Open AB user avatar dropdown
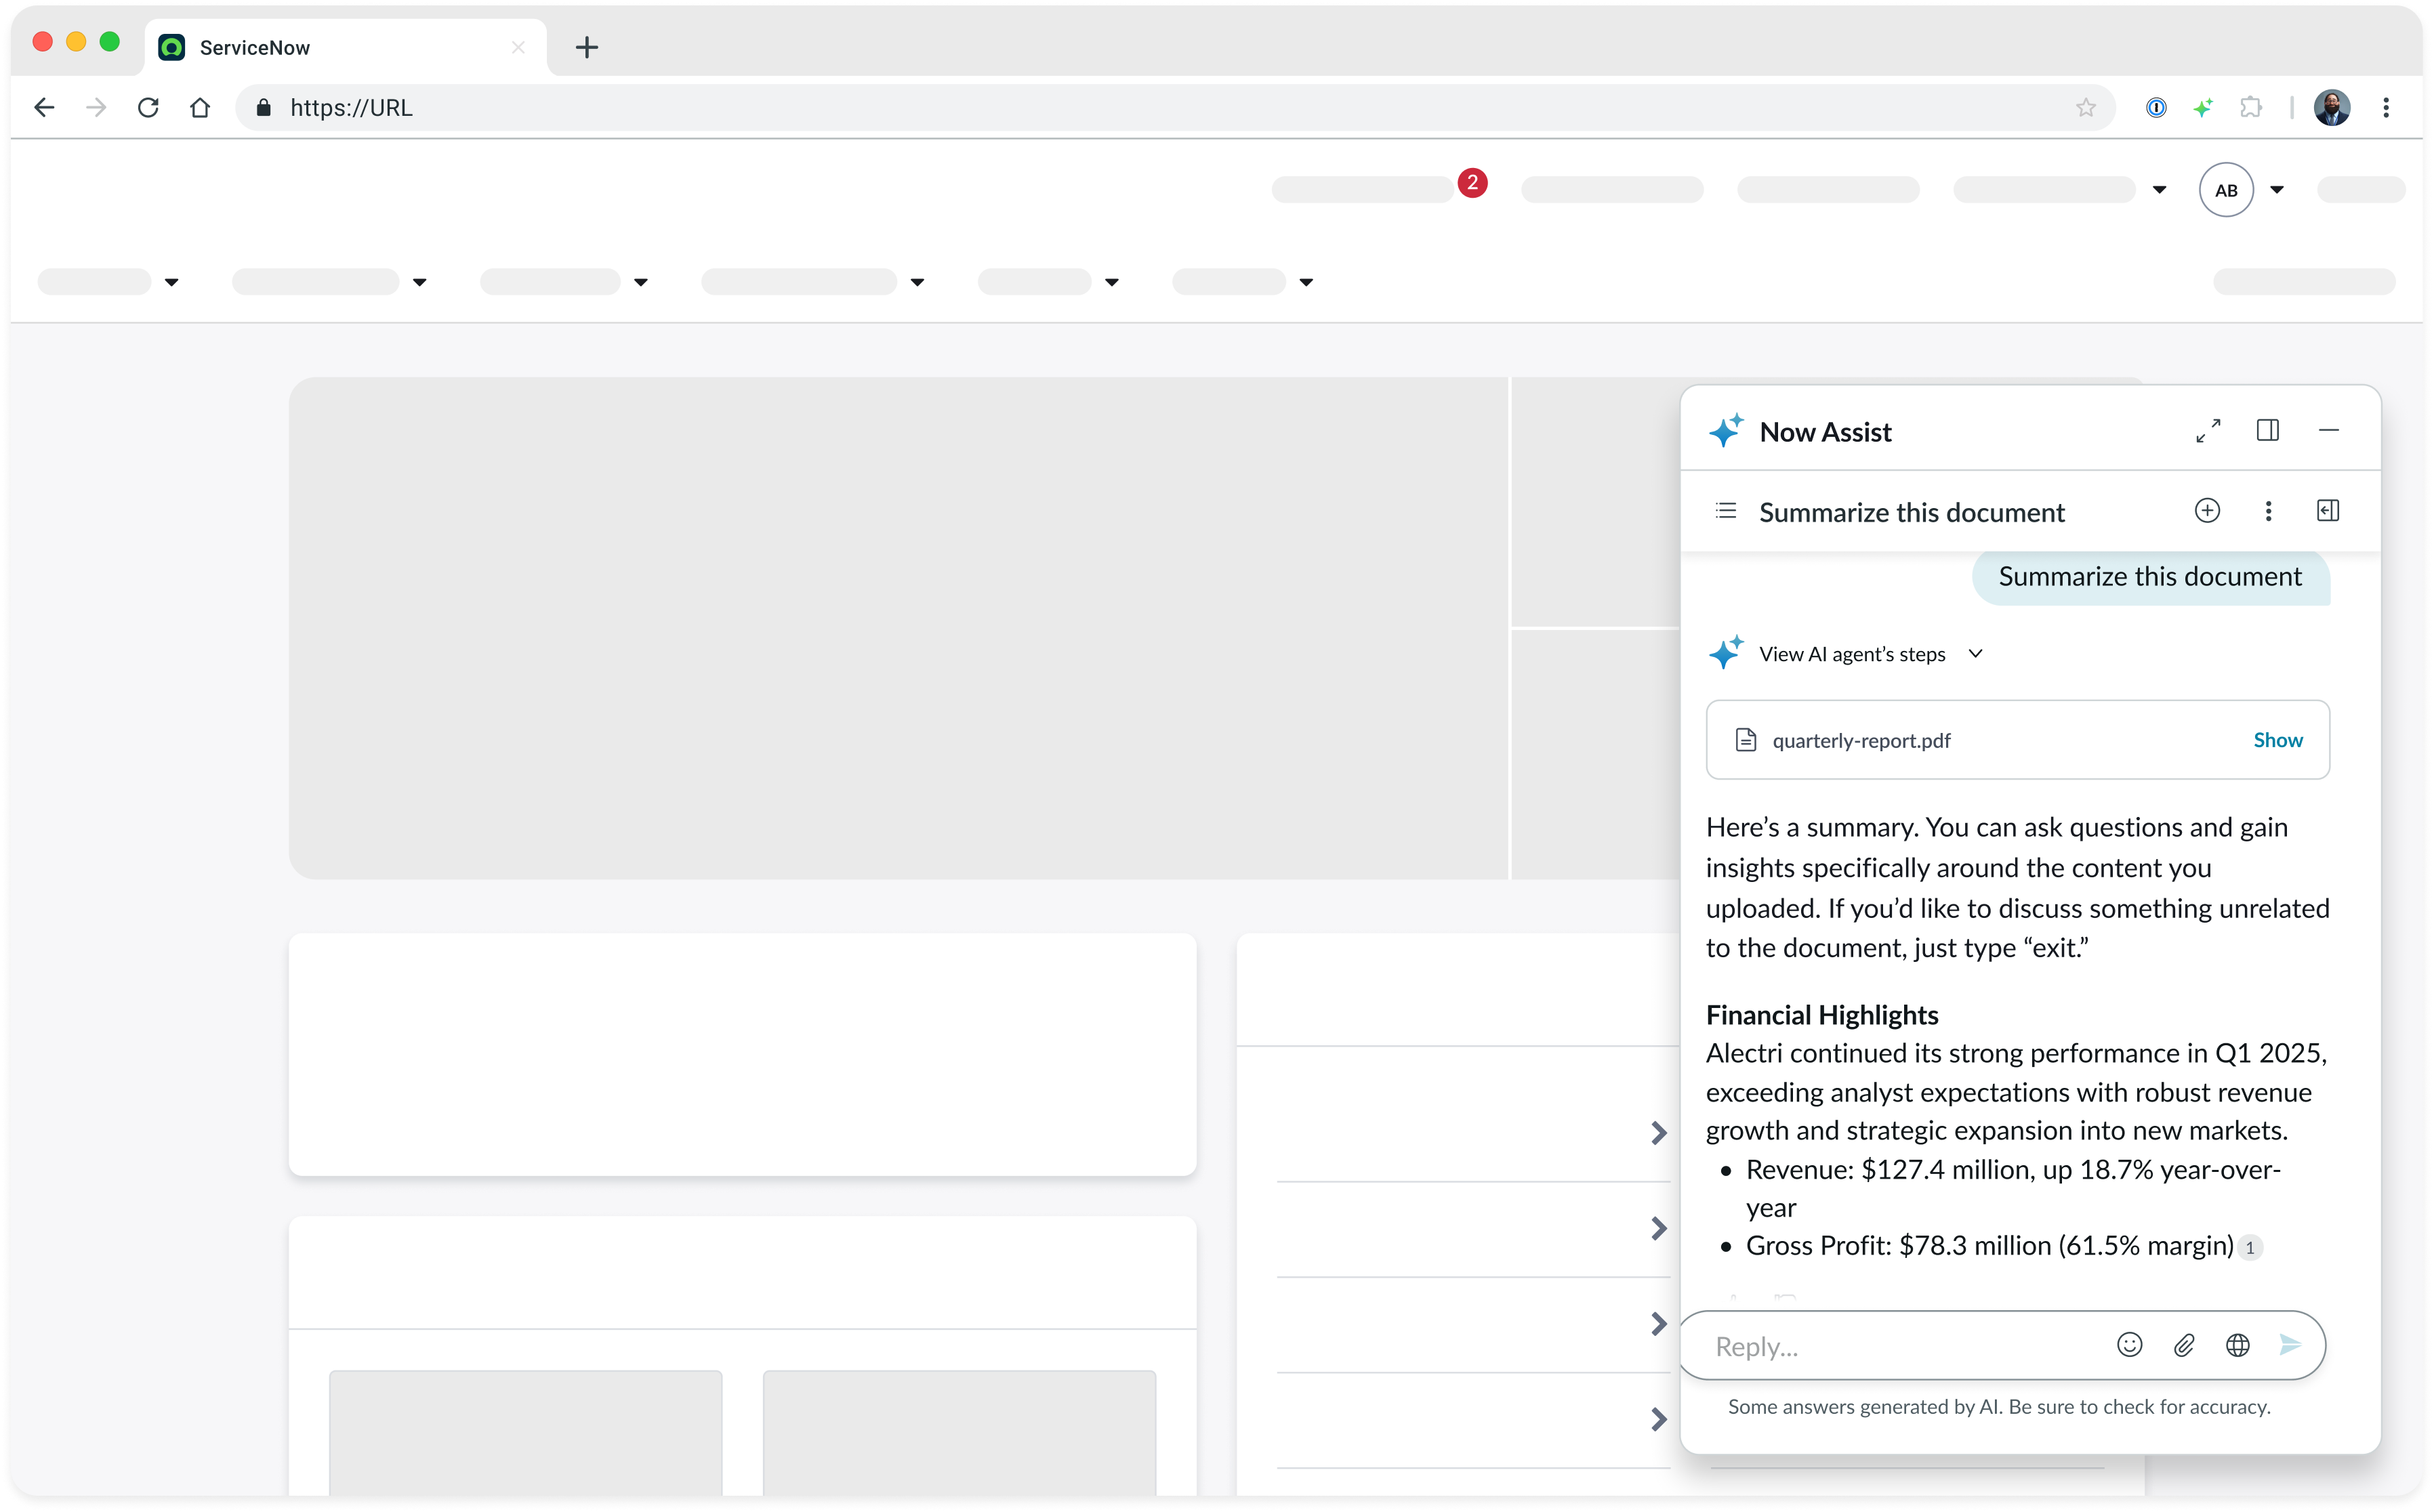Image resolution: width=2434 pixels, height=1512 pixels. (x=2277, y=190)
